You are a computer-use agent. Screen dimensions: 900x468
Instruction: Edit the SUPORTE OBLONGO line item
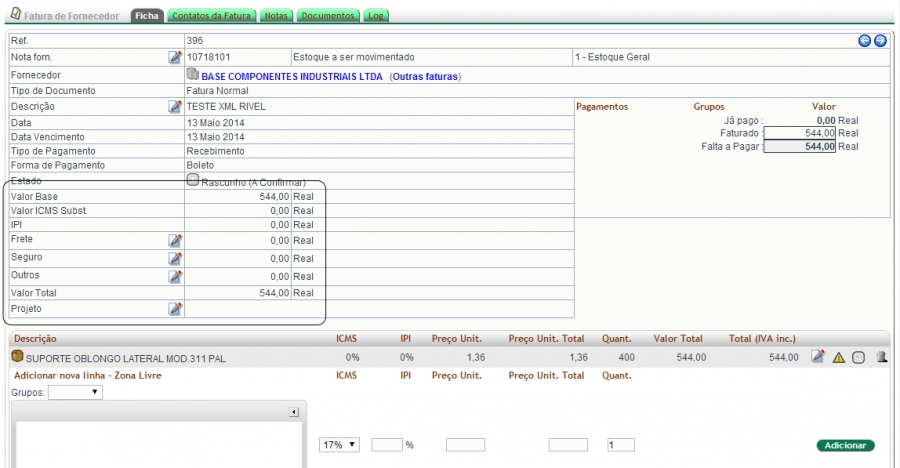pos(818,356)
